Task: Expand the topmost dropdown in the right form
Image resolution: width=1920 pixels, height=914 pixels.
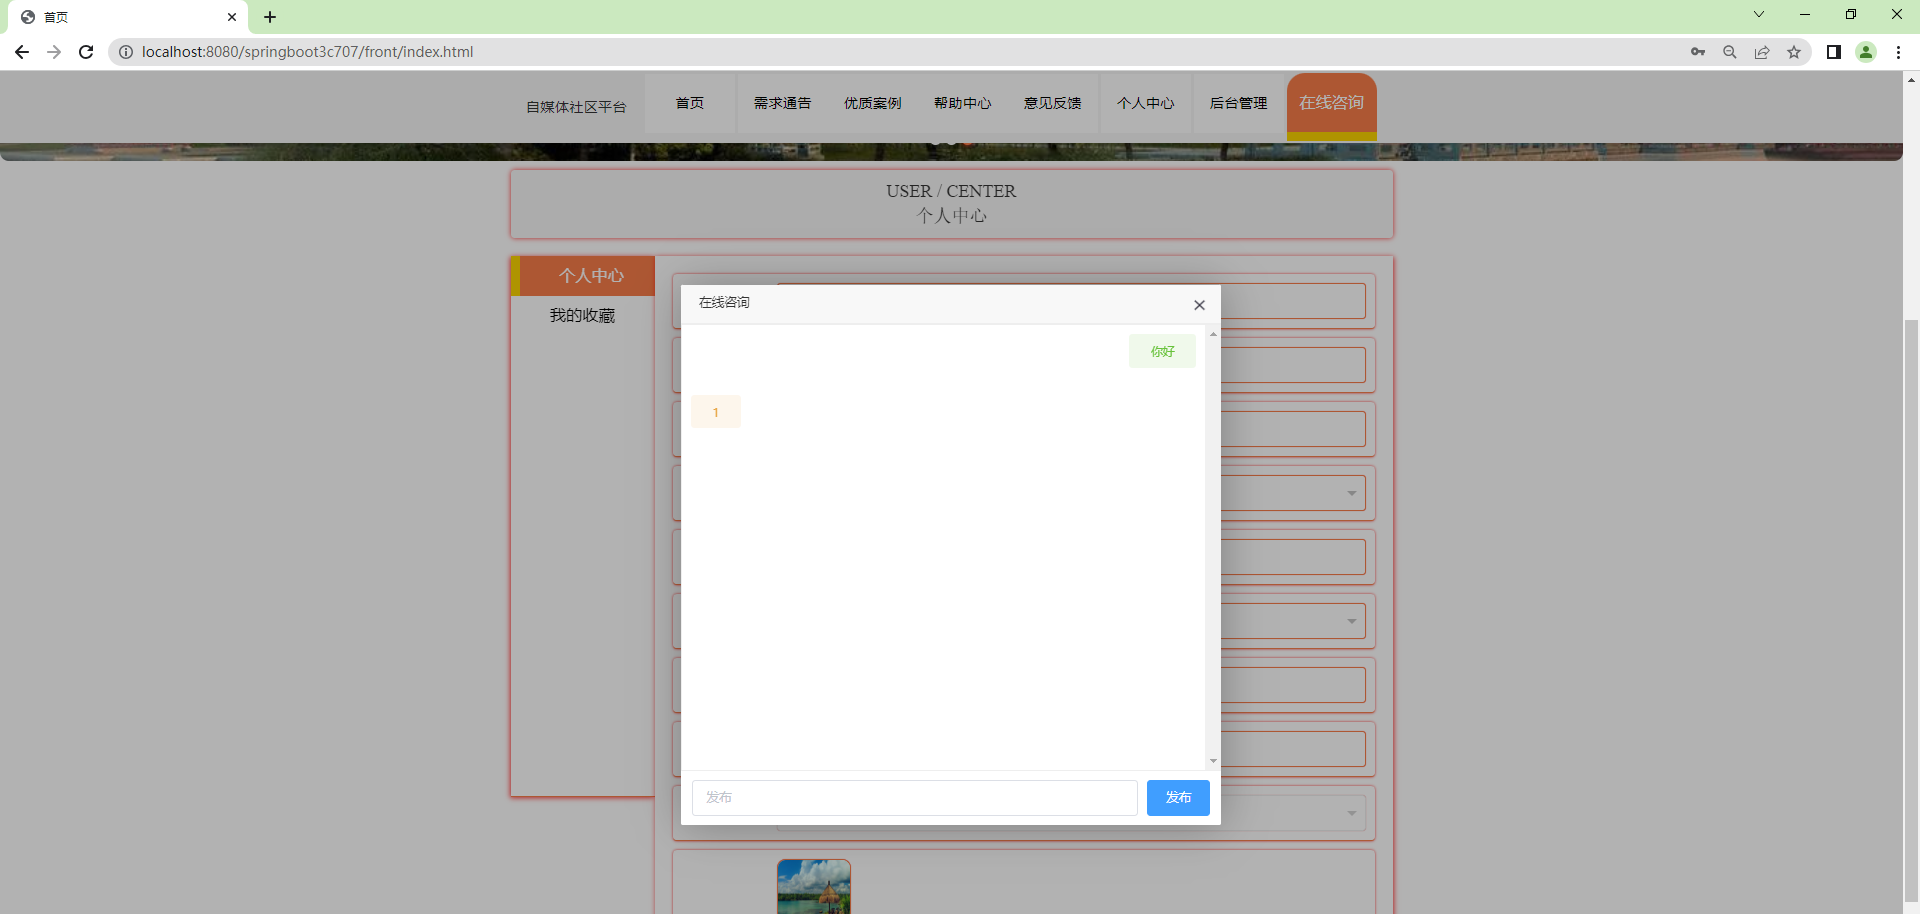Action: click(1350, 492)
